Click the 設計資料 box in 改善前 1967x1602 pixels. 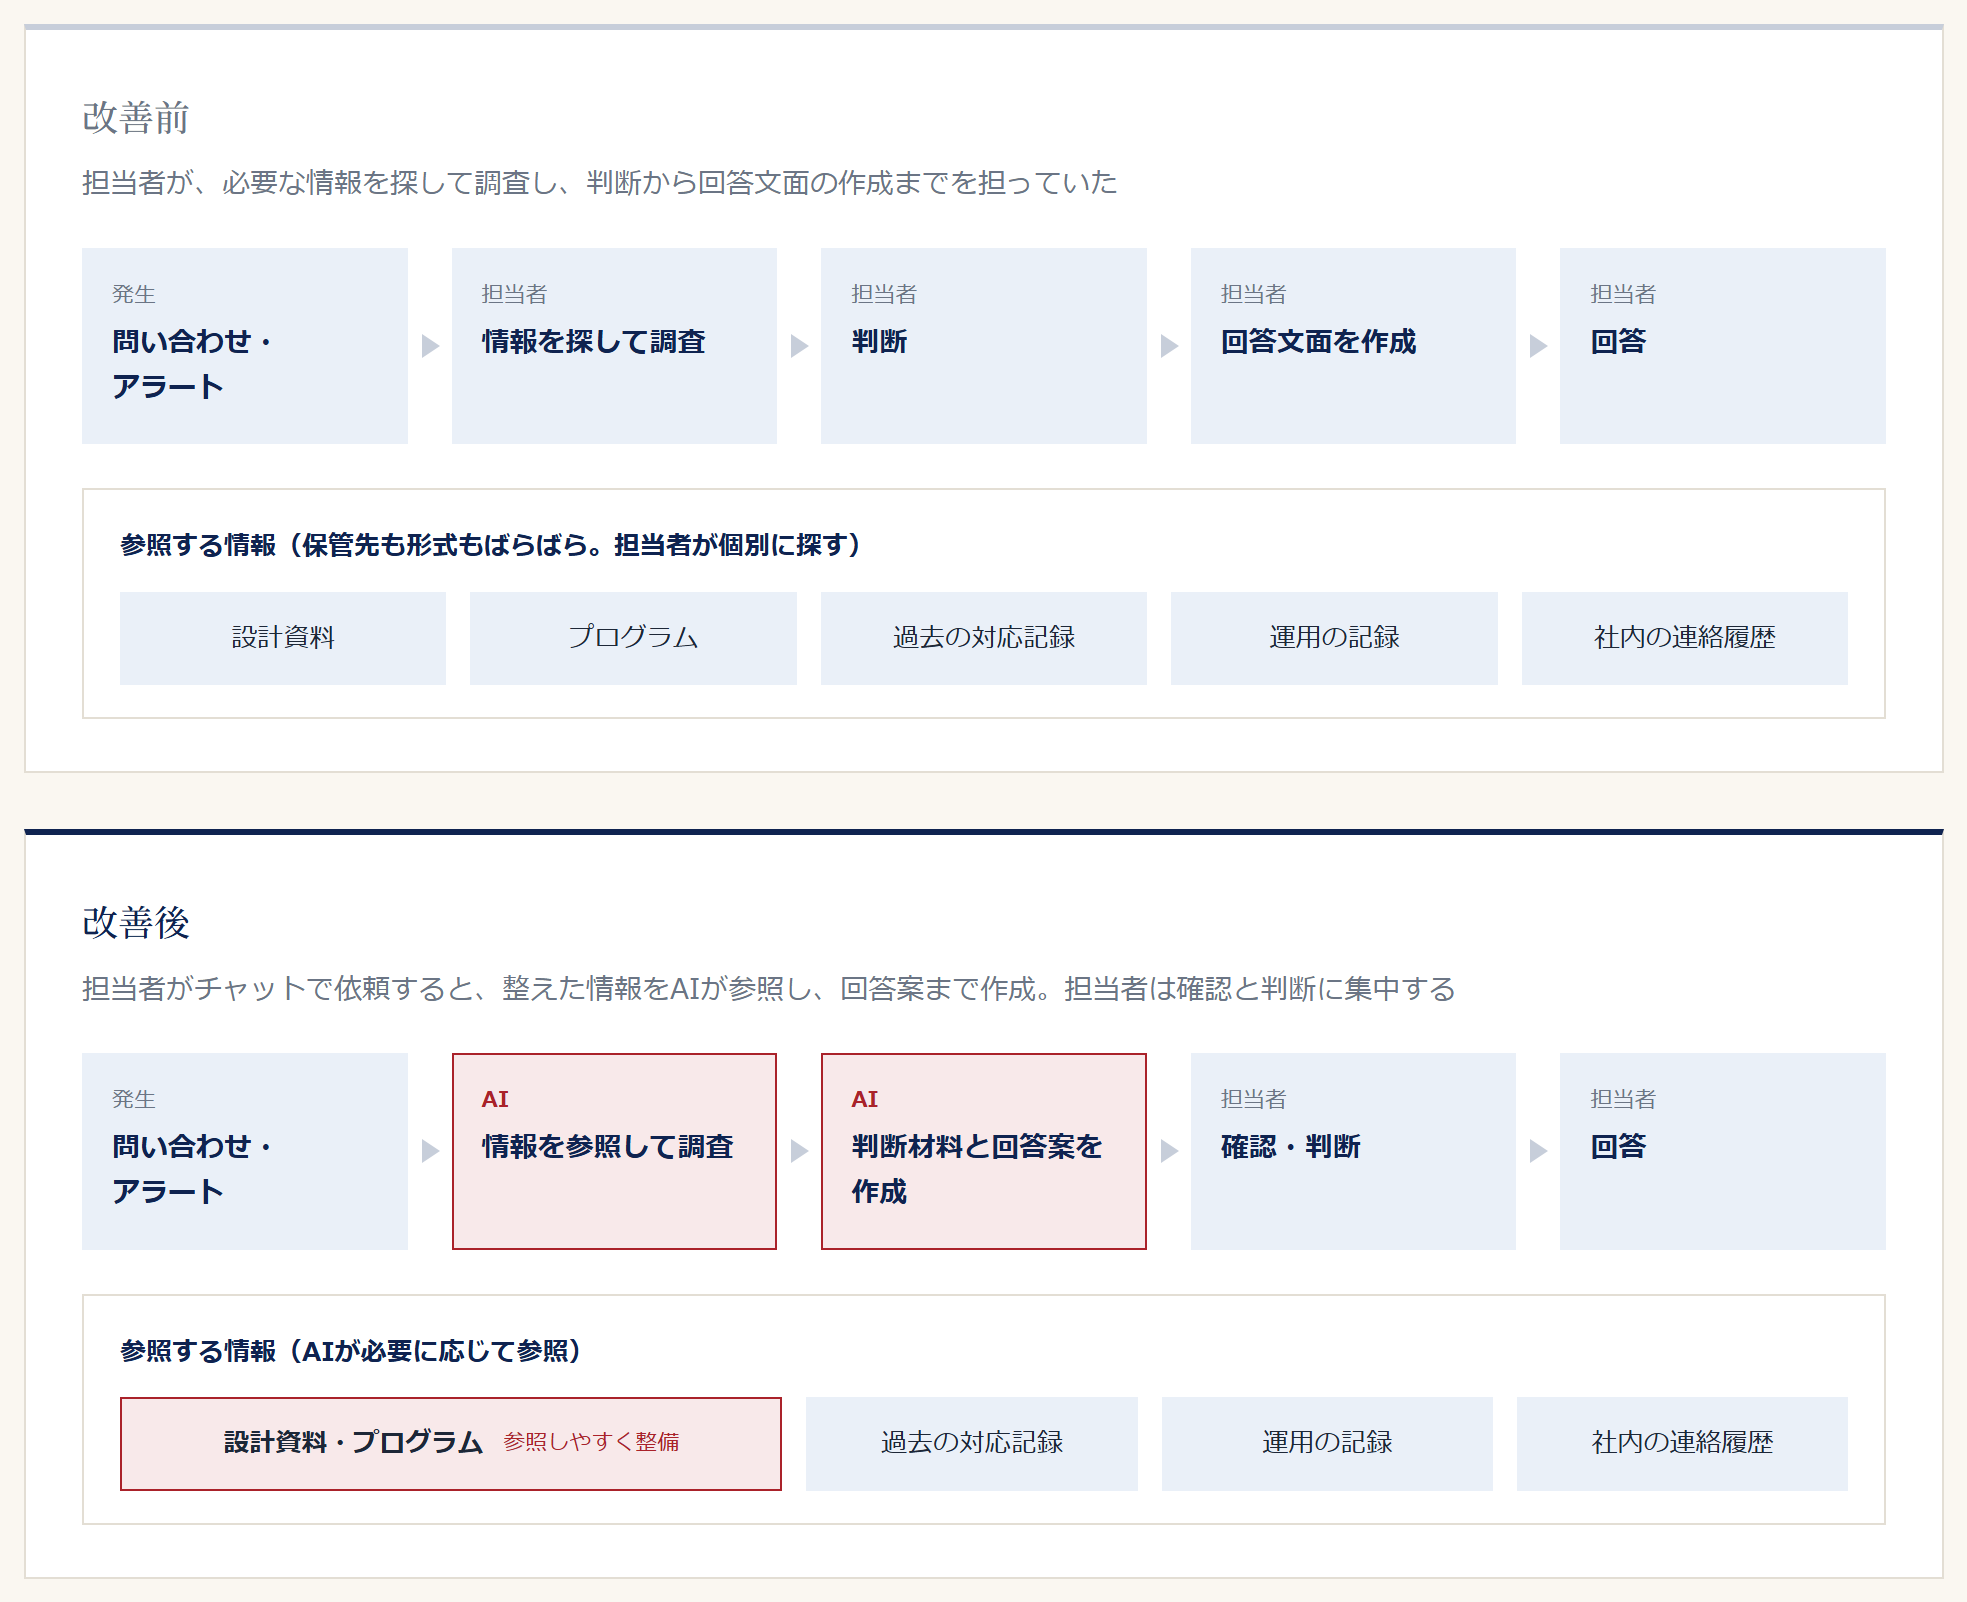pos(283,638)
